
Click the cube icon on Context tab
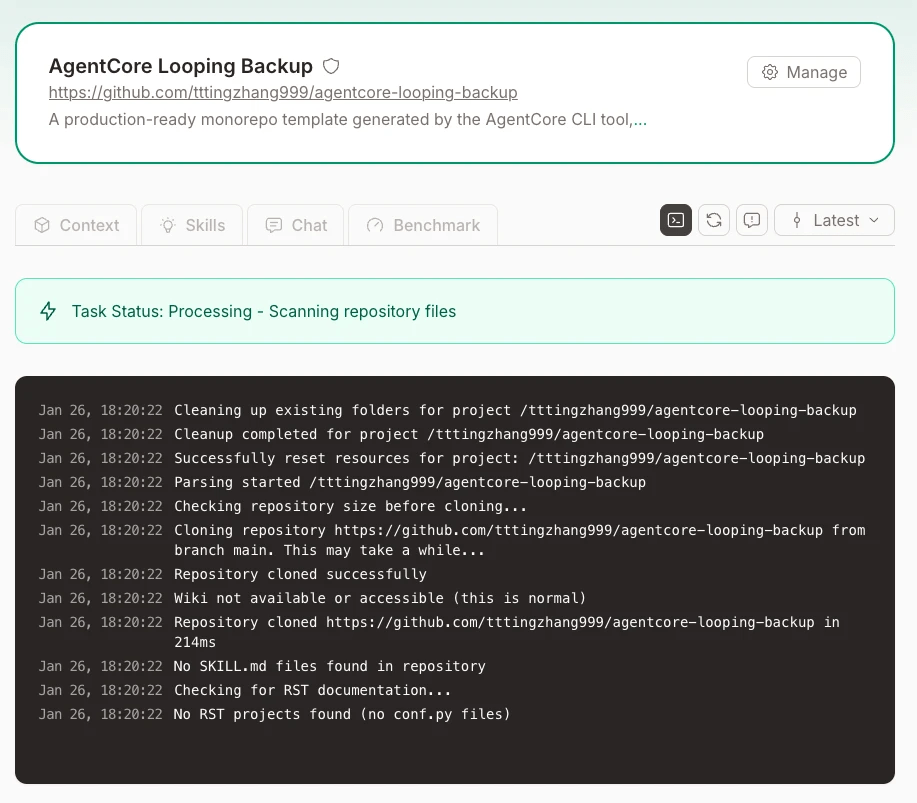coord(42,225)
